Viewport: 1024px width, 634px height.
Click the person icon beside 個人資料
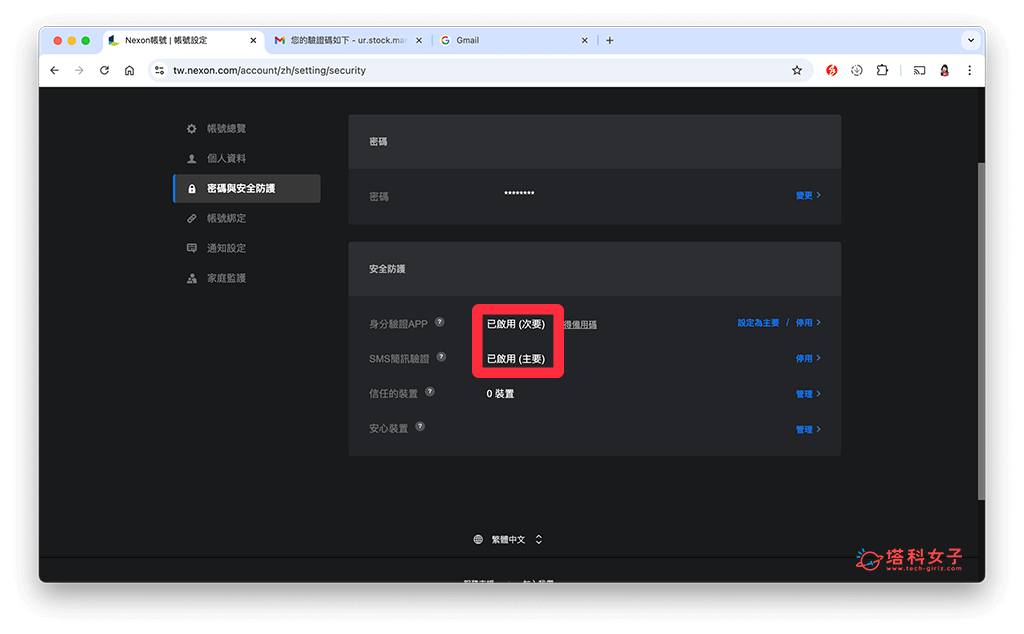pos(191,159)
